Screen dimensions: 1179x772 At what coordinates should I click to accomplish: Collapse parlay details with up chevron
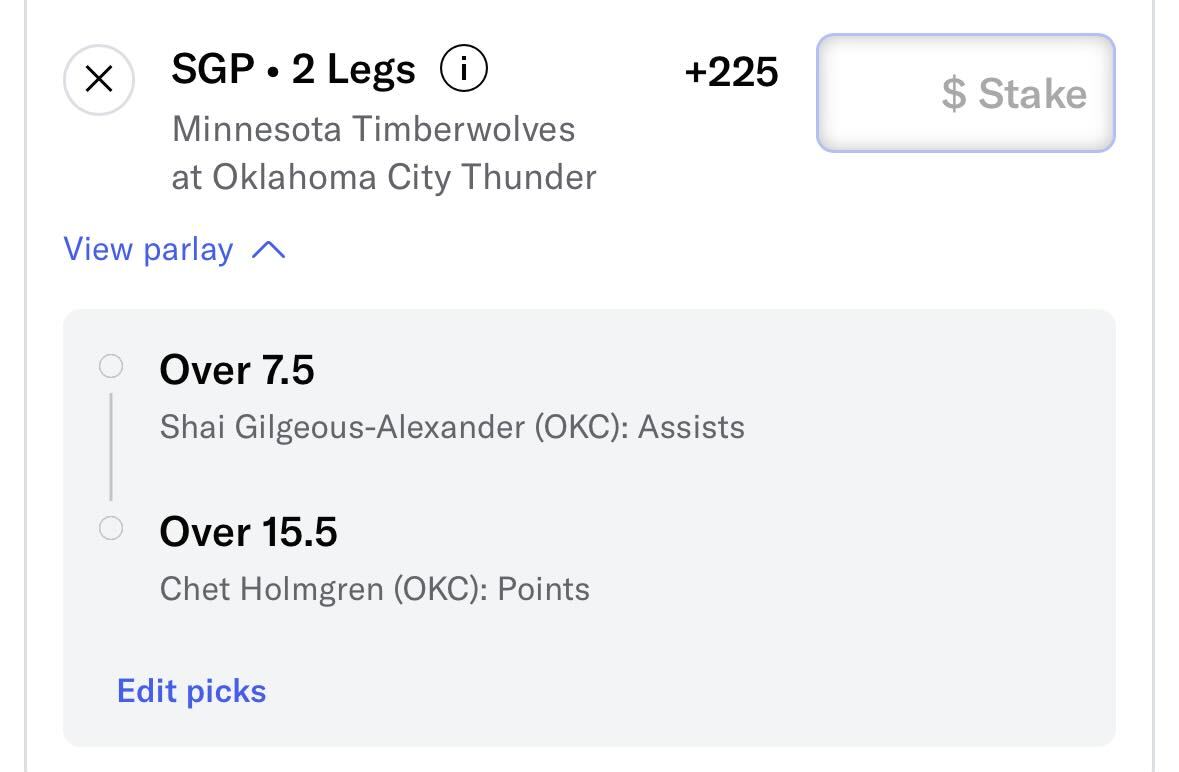pyautogui.click(x=268, y=250)
